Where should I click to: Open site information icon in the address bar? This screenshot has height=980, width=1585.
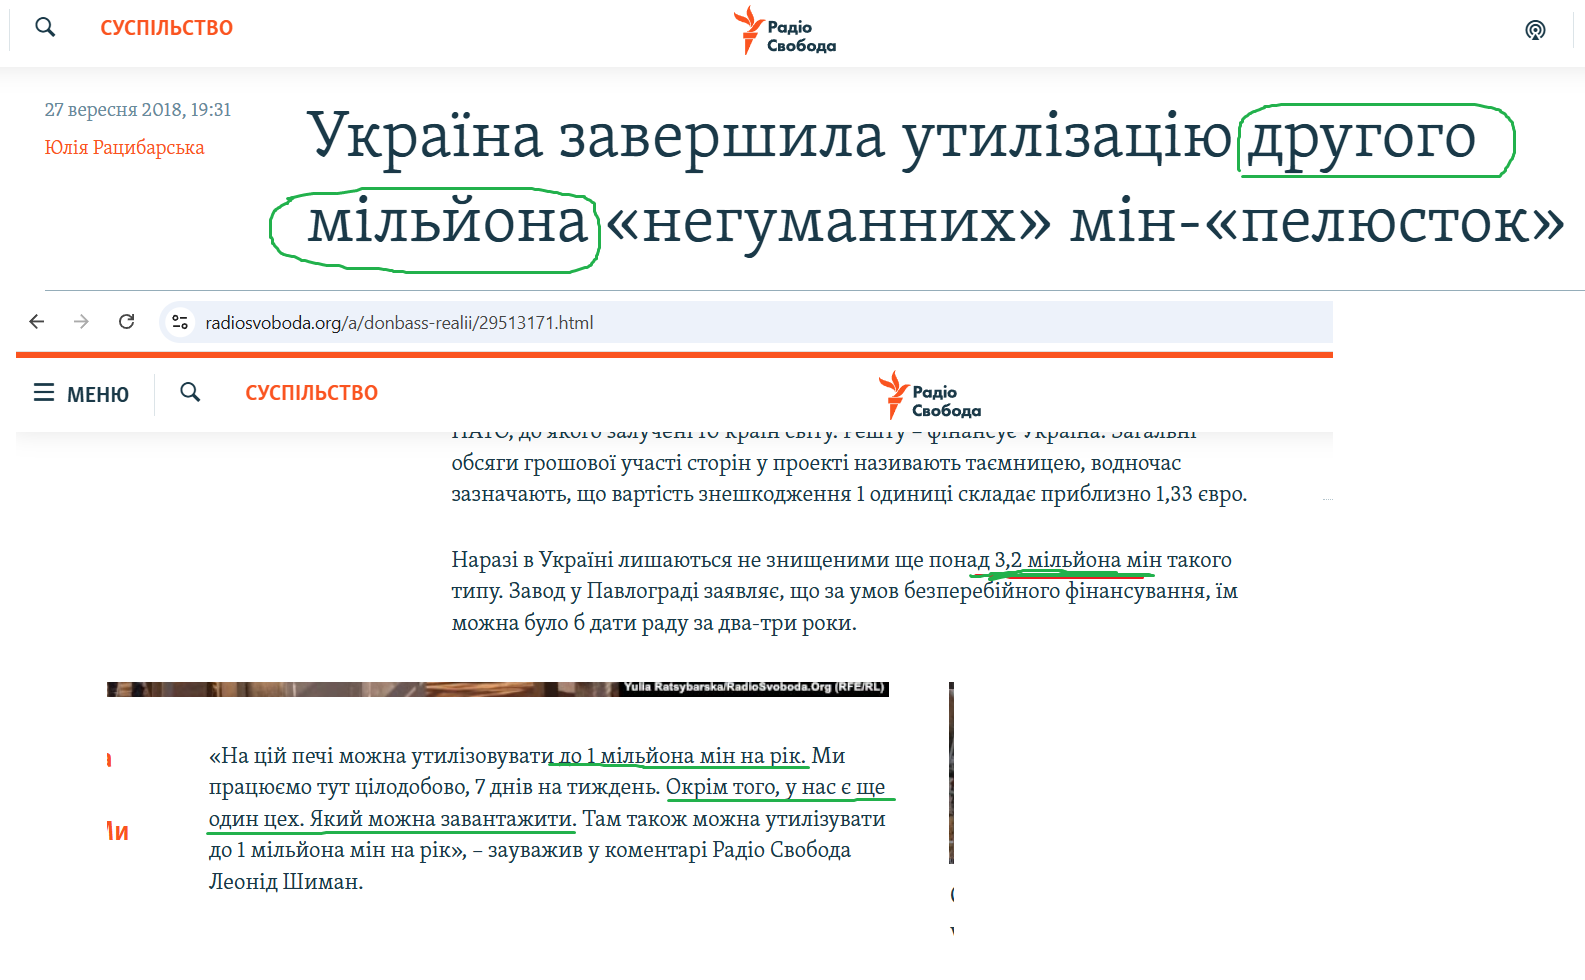[x=180, y=322]
